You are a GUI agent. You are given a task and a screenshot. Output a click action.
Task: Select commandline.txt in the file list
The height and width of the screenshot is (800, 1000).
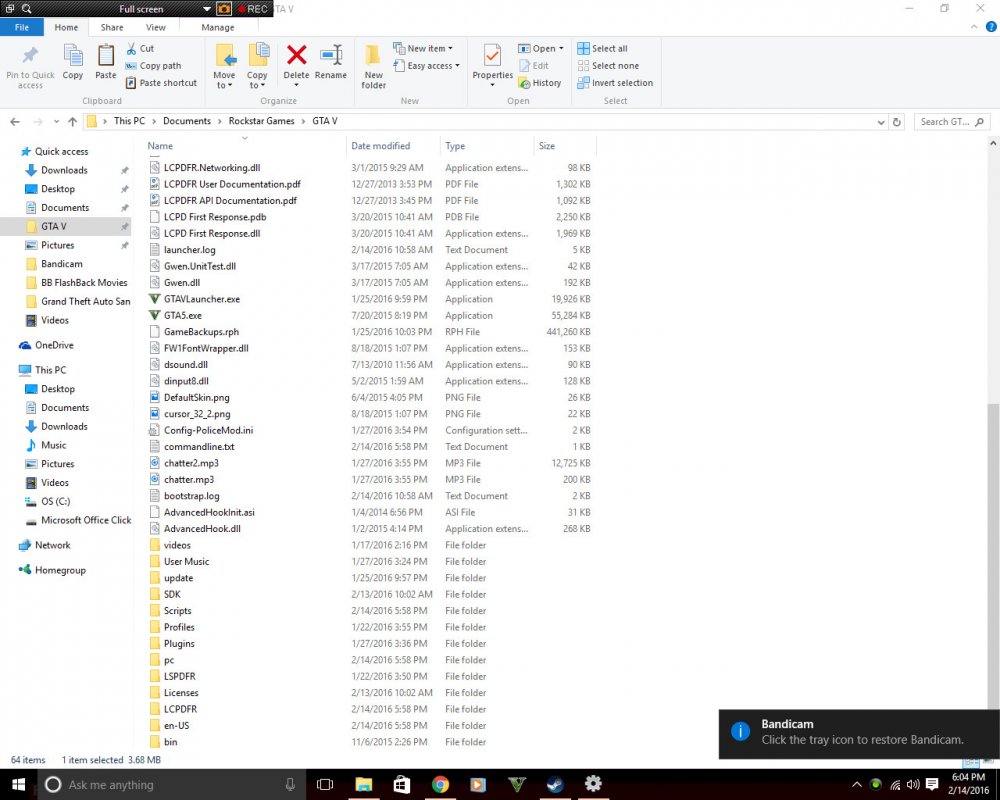[199, 447]
